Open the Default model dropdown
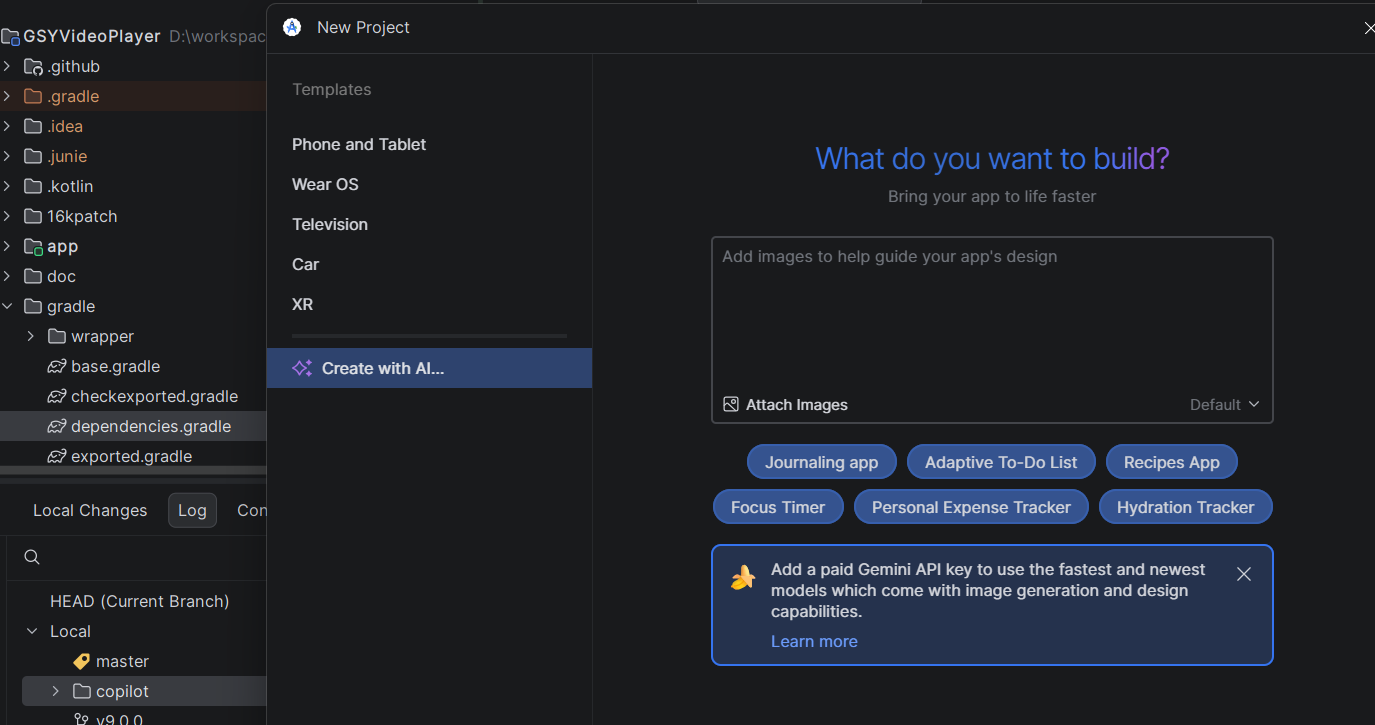 click(1225, 405)
